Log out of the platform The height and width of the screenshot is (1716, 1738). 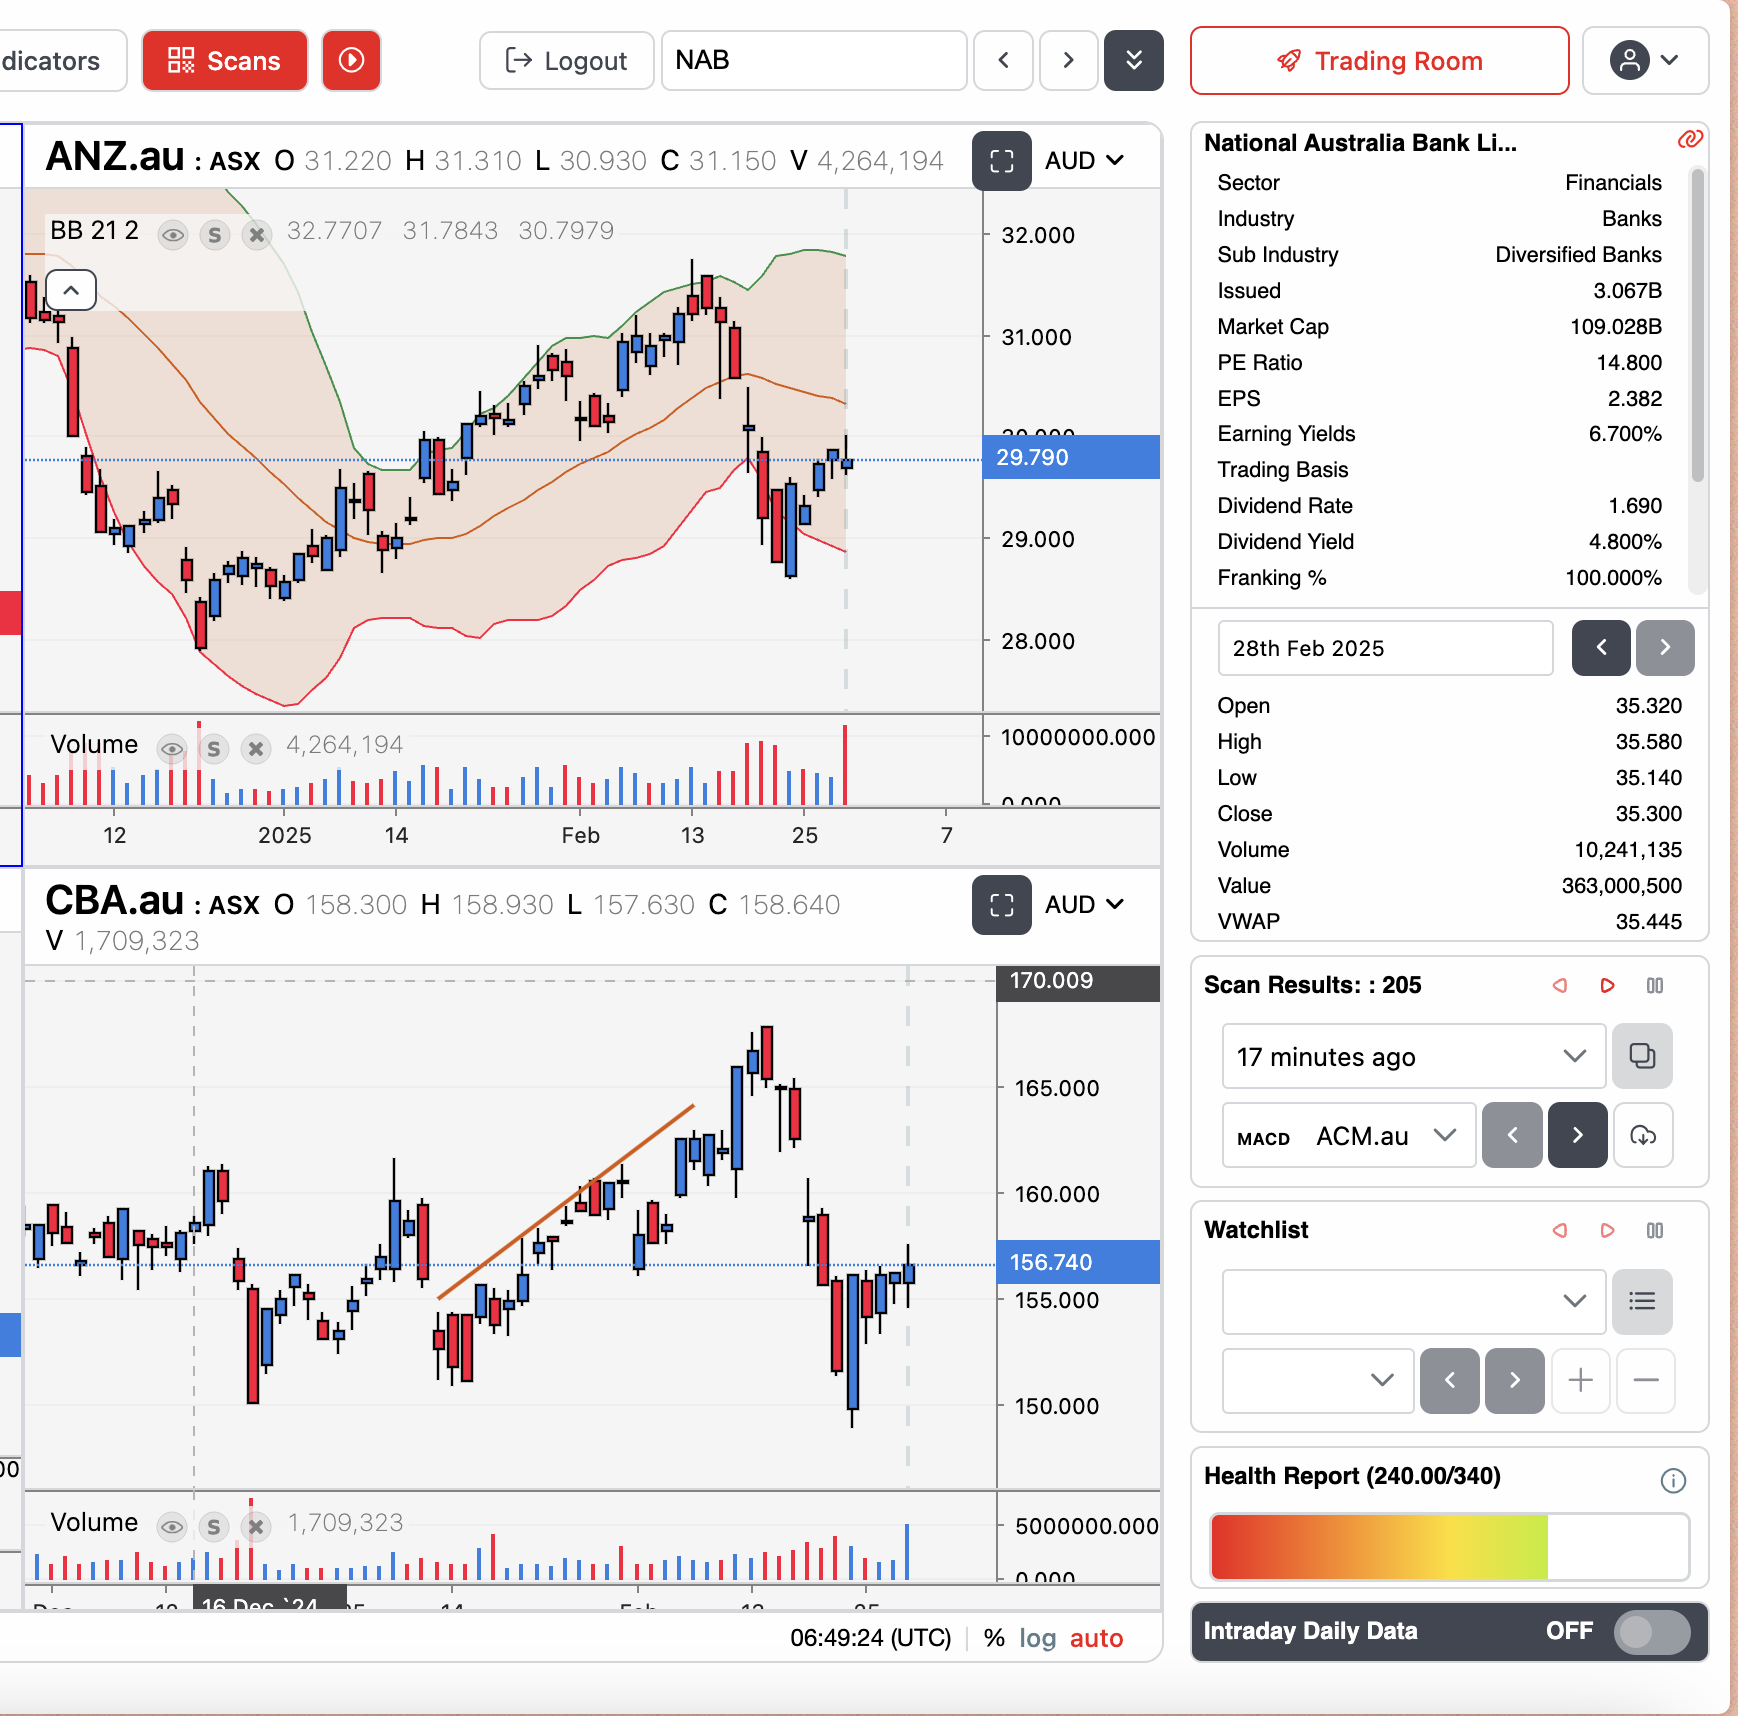pyautogui.click(x=566, y=60)
